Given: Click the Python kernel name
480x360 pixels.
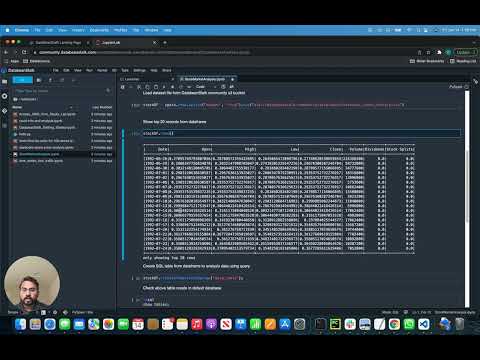Looking at the screenshot, I should (x=456, y=87).
